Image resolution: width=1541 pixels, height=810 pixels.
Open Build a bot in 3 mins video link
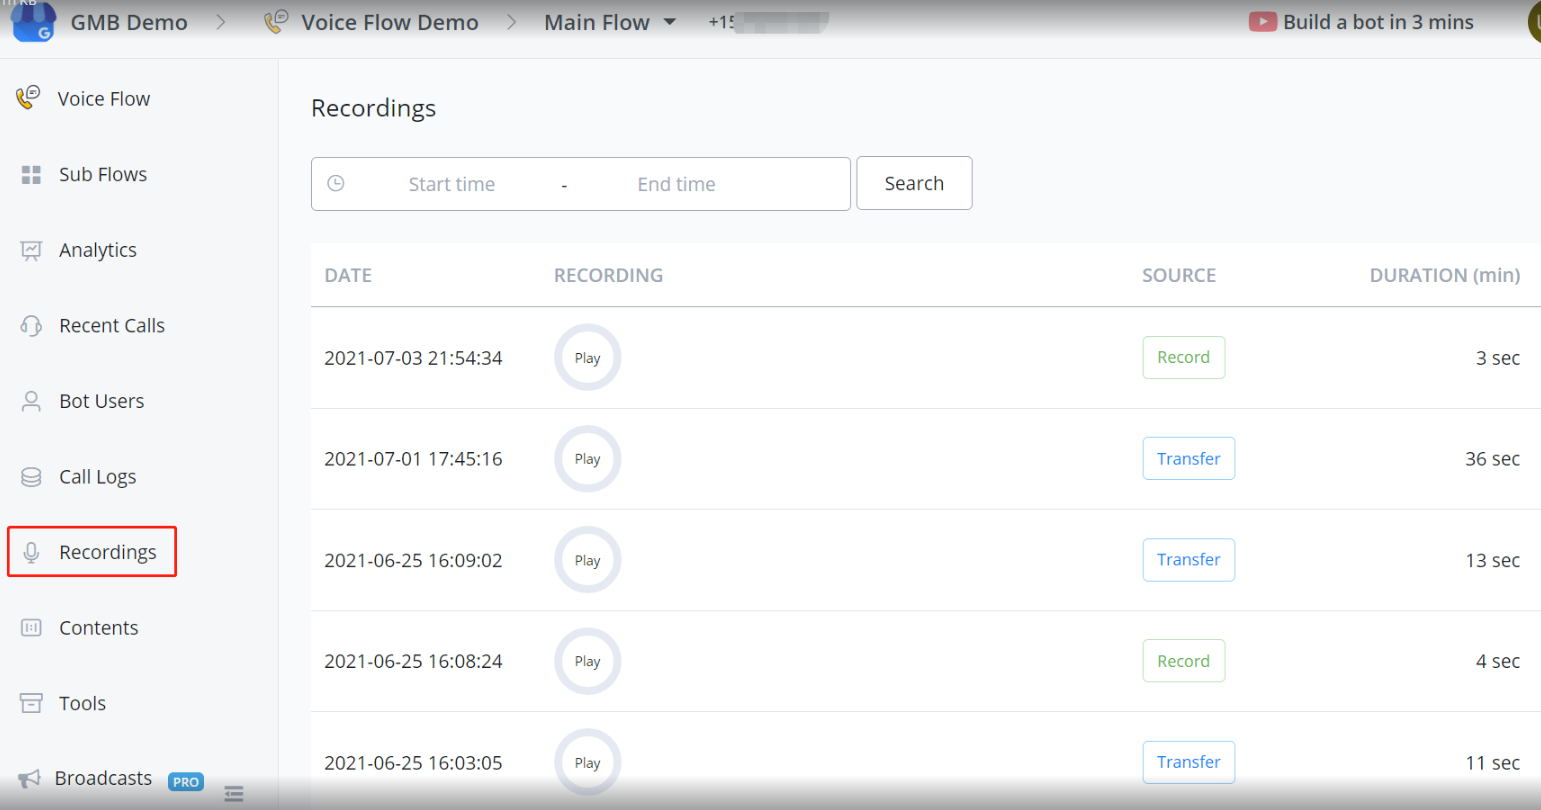[1377, 22]
